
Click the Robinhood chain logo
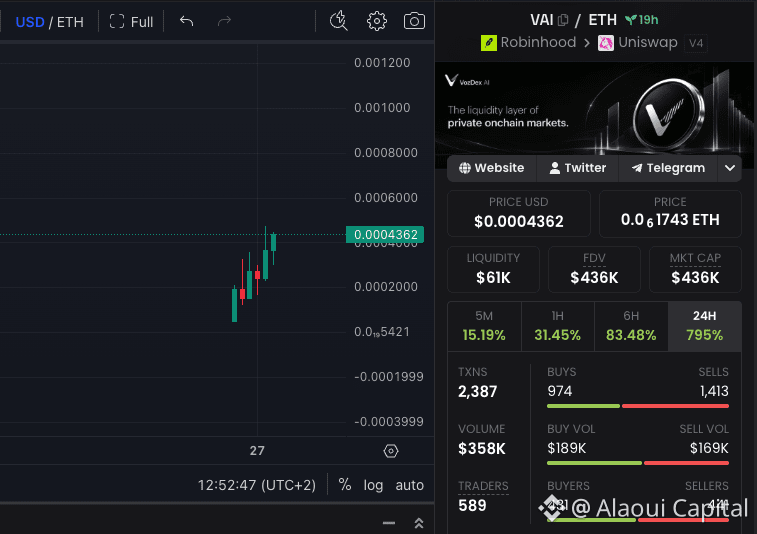tap(489, 43)
